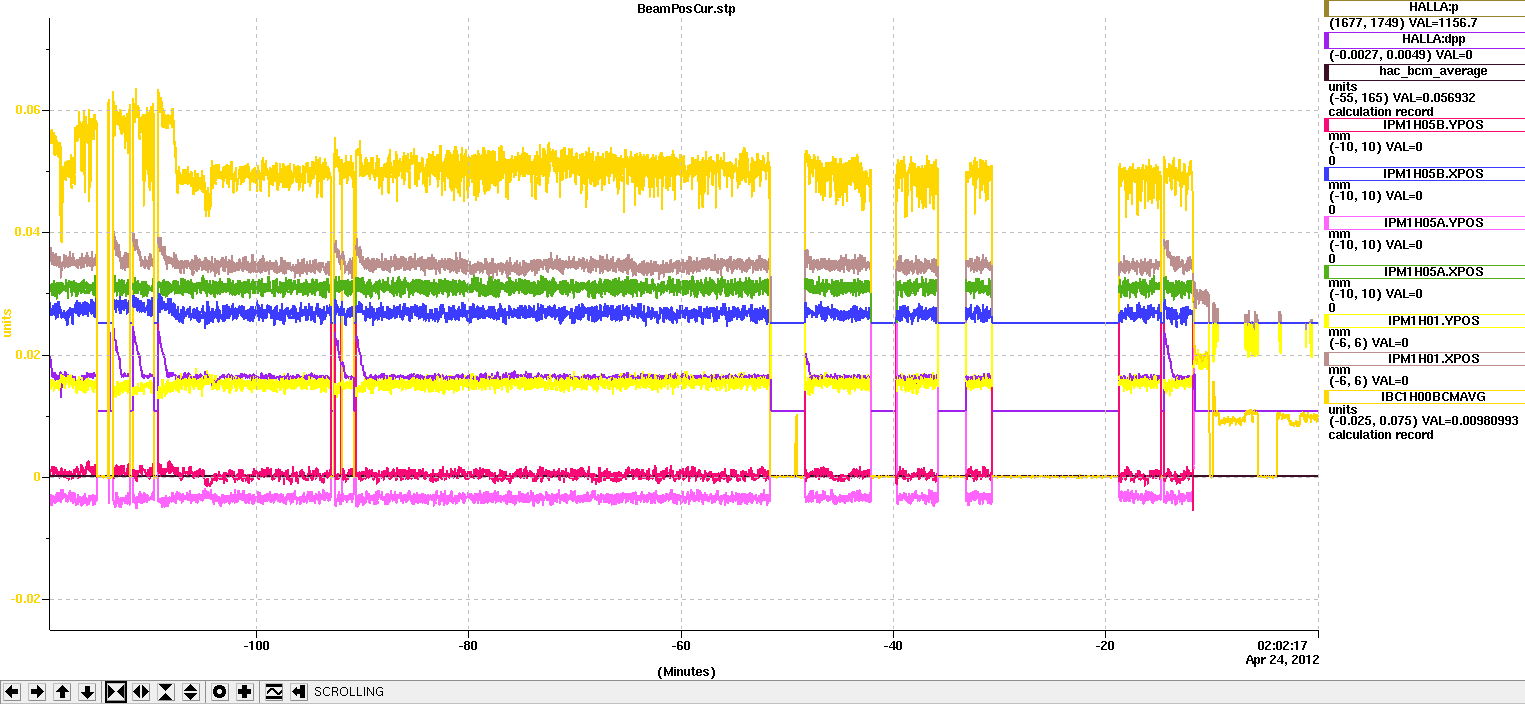This screenshot has height=704, width=1525.
Task: Click the -20 minutes x-axis tick label
Action: pyautogui.click(x=1105, y=645)
